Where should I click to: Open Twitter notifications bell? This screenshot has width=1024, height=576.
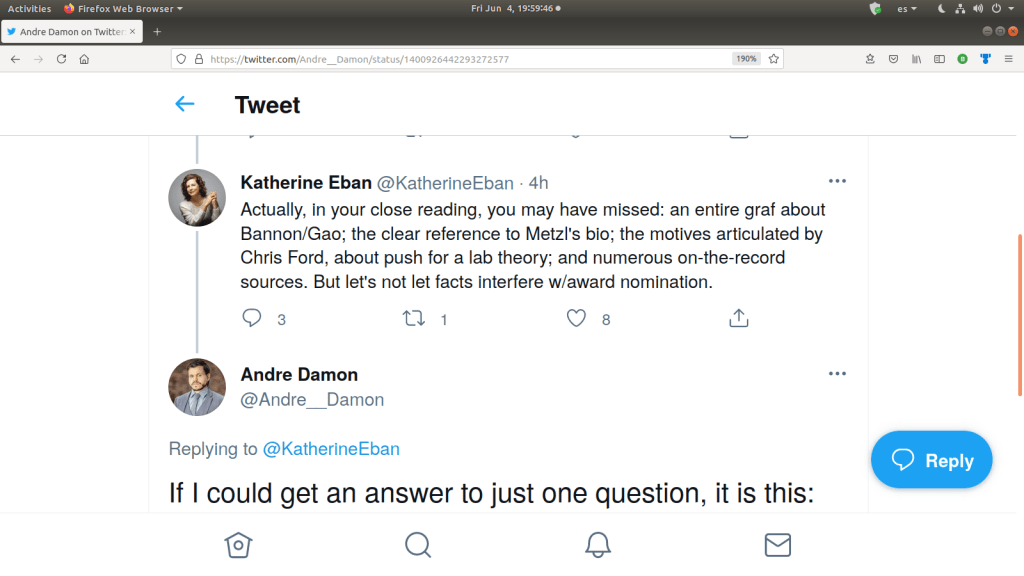click(598, 545)
